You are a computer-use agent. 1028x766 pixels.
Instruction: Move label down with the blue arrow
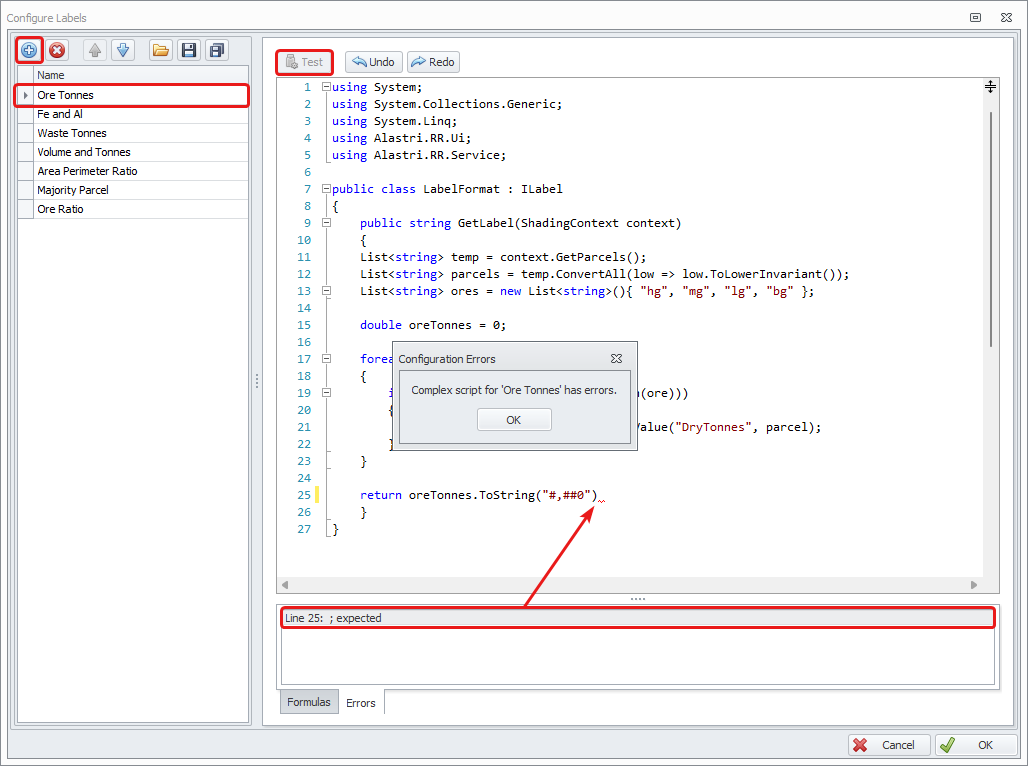click(x=122, y=50)
